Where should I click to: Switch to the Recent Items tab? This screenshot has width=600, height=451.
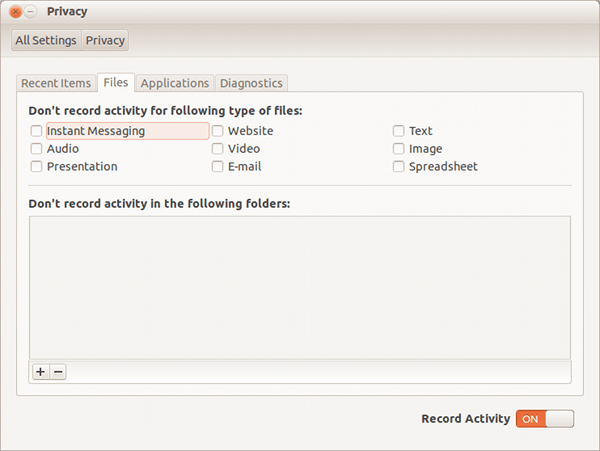[56, 83]
